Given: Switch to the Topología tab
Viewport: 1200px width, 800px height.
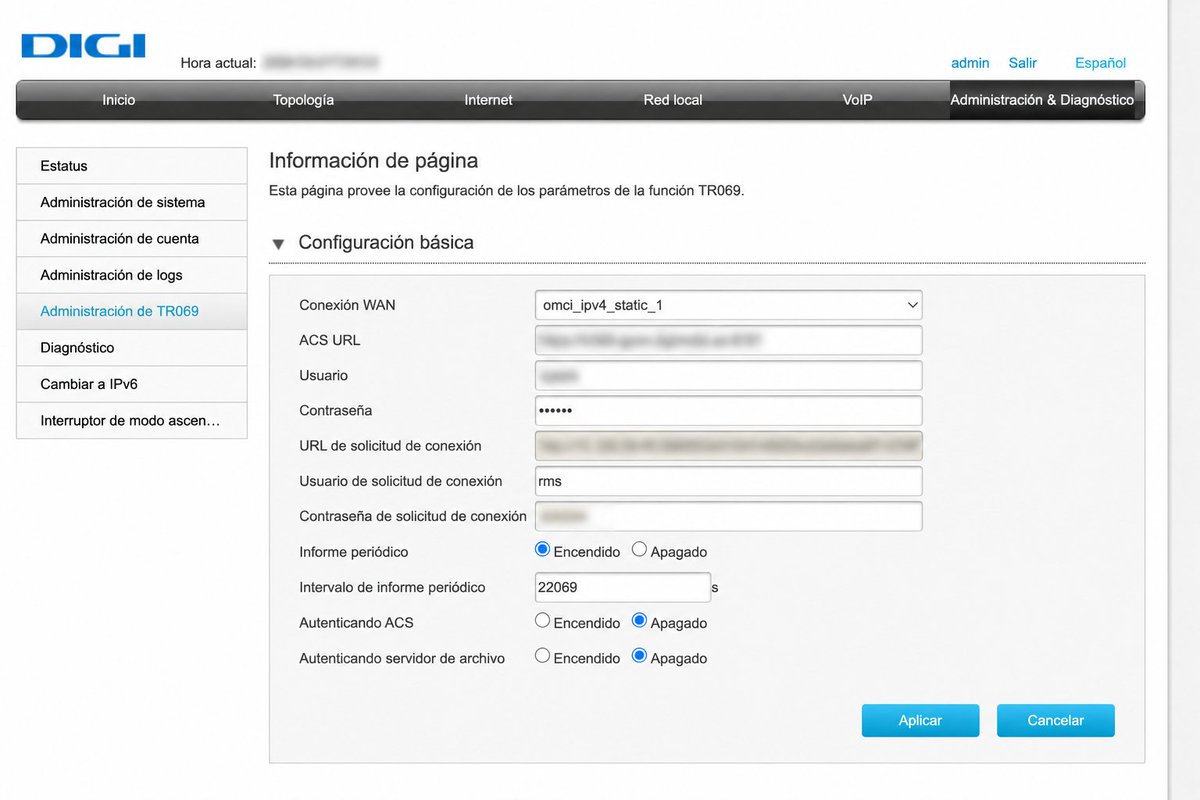Looking at the screenshot, I should click(303, 100).
